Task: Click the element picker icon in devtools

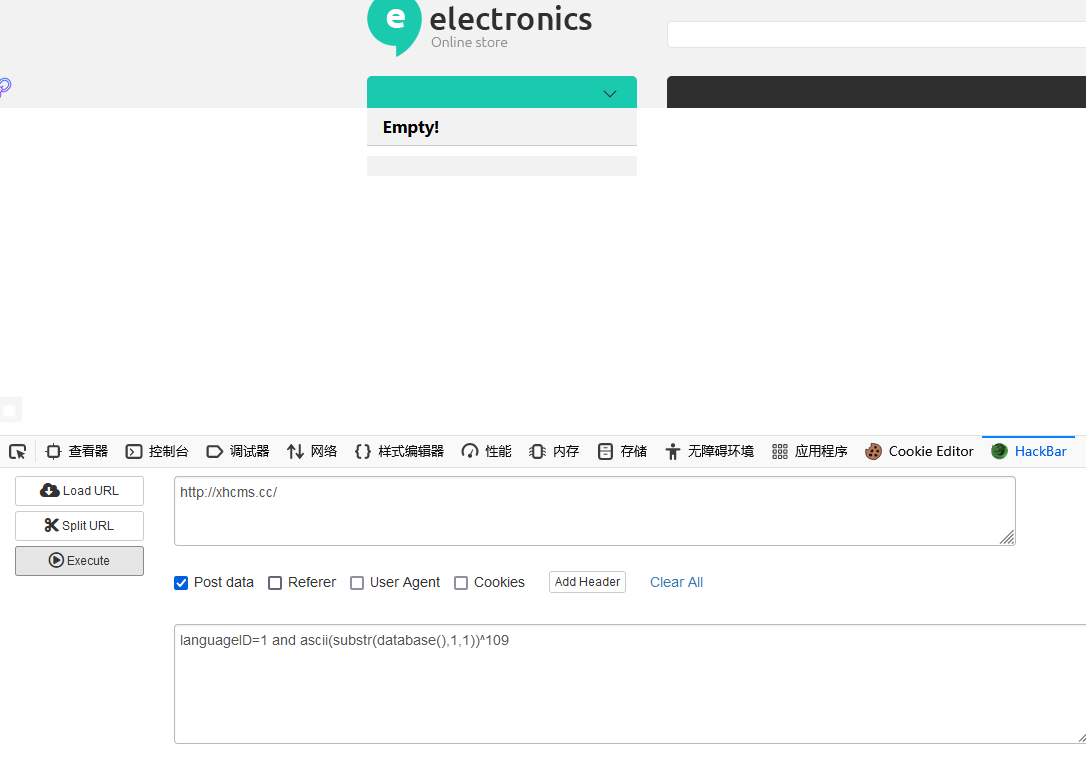Action: [x=17, y=451]
